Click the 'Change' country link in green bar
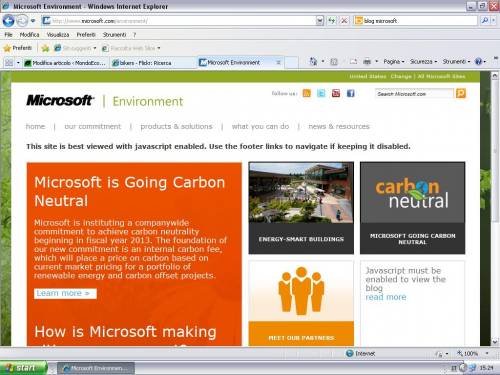 click(x=401, y=76)
